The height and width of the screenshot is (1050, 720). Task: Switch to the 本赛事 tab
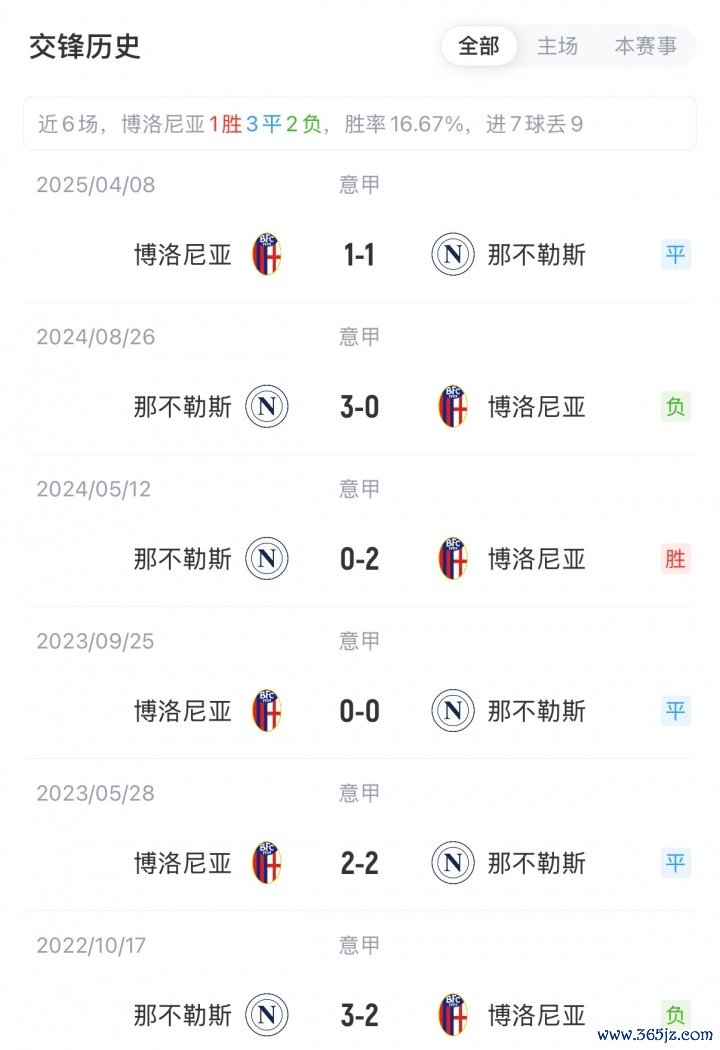pos(645,46)
